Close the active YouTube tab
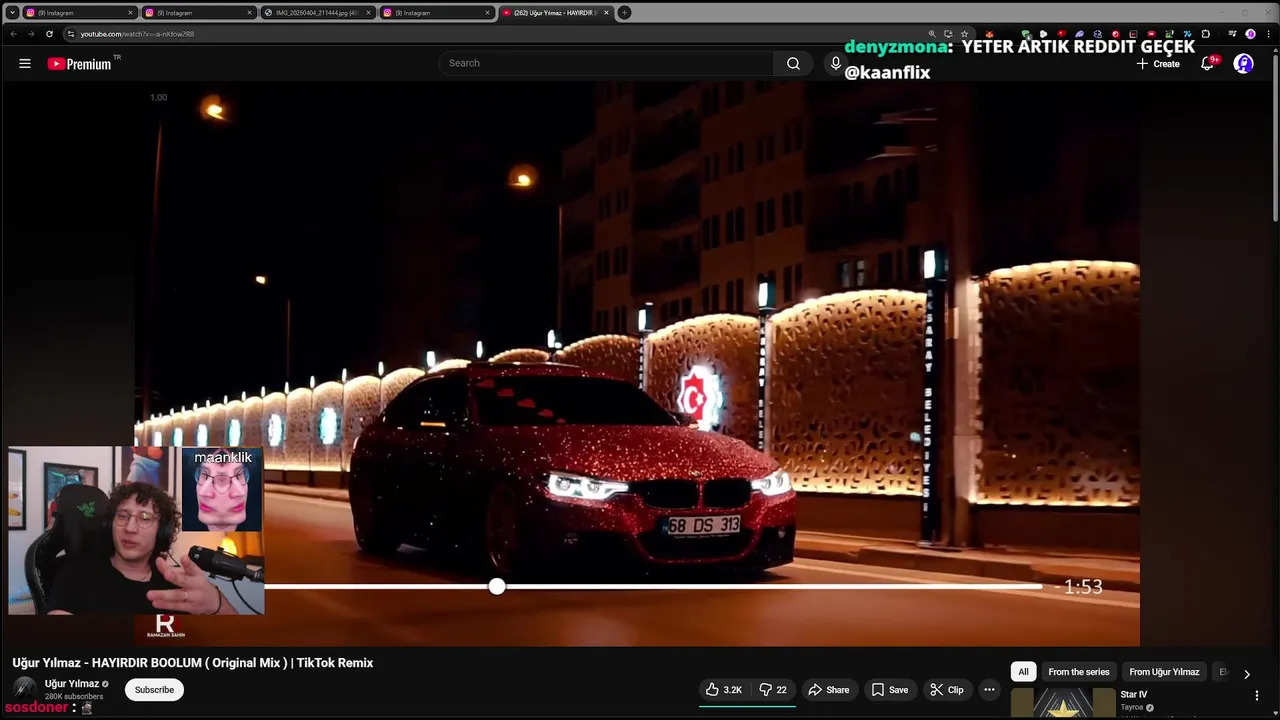Screen dimensions: 1280x720 606,12
